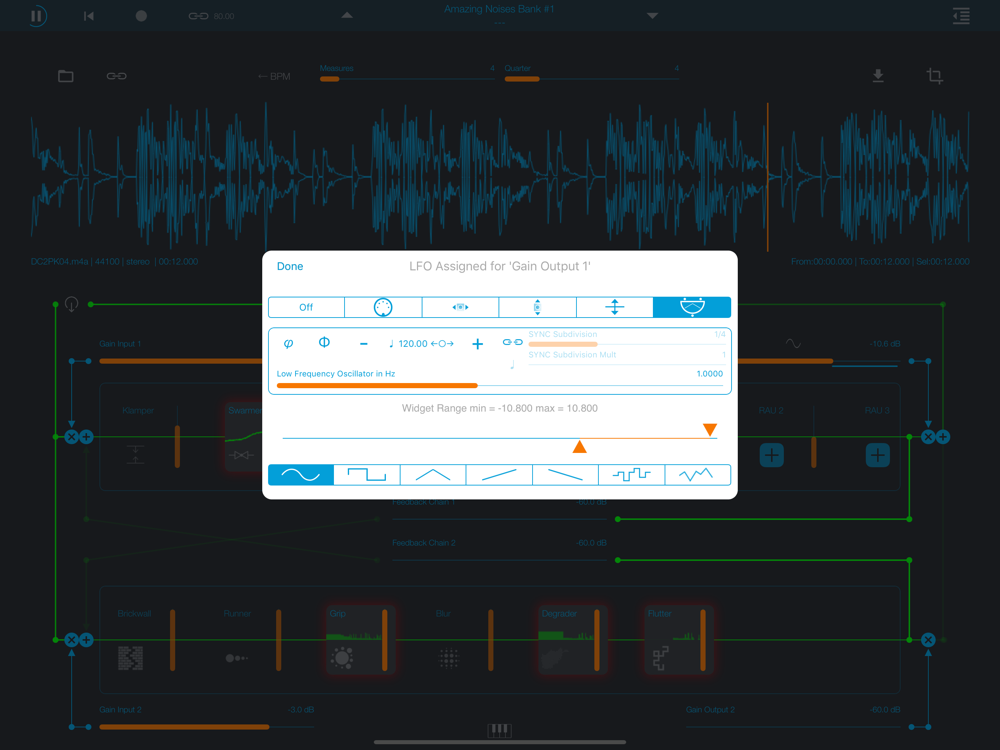Go to next preset with down arrow

pos(652,15)
